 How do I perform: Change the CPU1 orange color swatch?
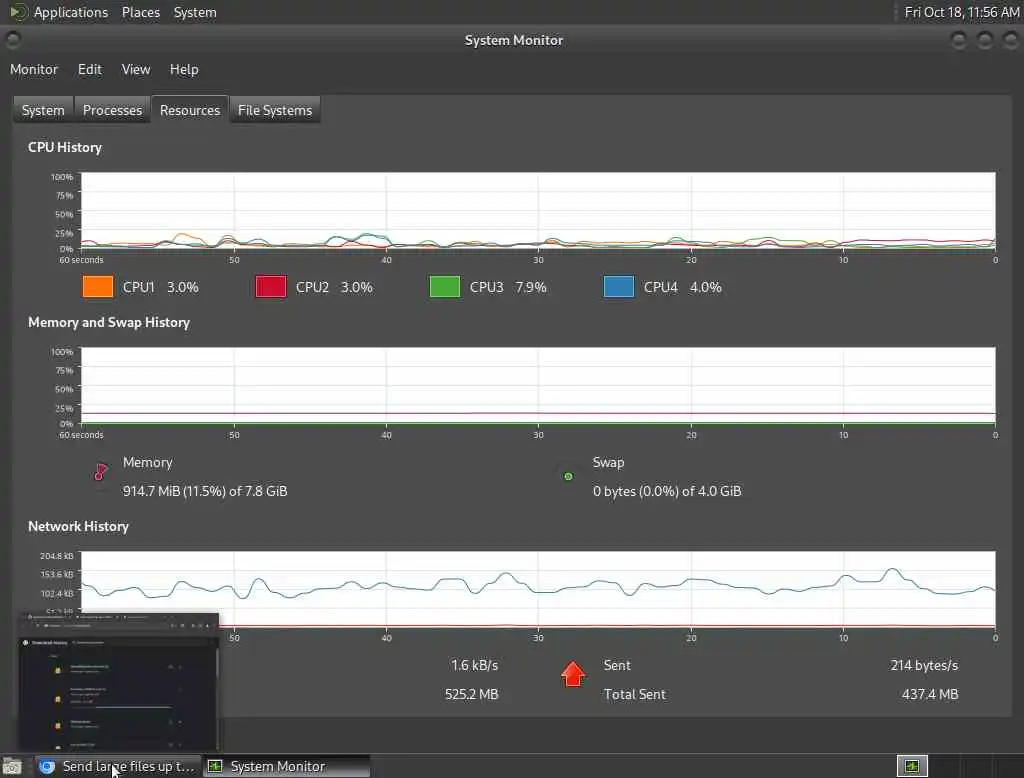tap(98, 287)
